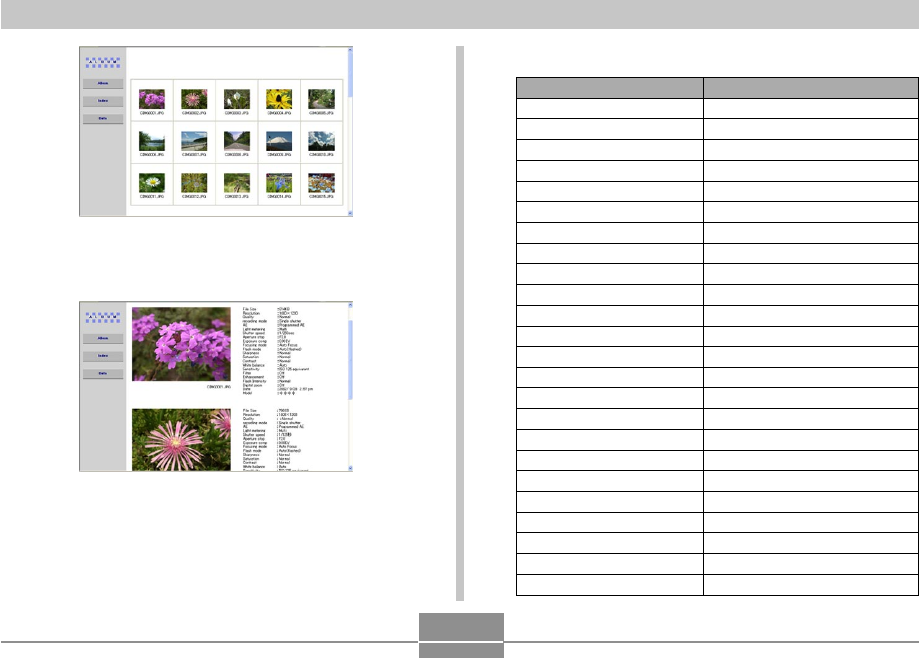The image size is (919, 658).
Task: Select the grassy field thumbnail CIMG0013.JPG
Action: tap(237, 183)
